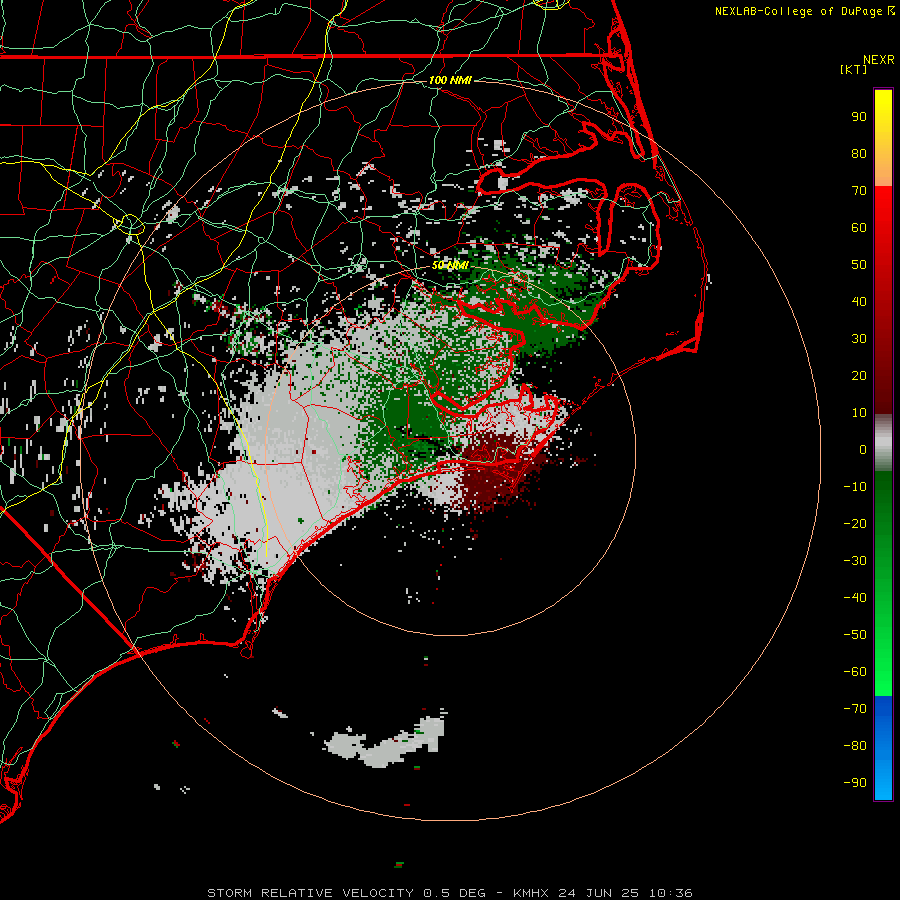900x900 pixels.
Task: Click the 10 value on velocity scale
Action: [x=859, y=413]
